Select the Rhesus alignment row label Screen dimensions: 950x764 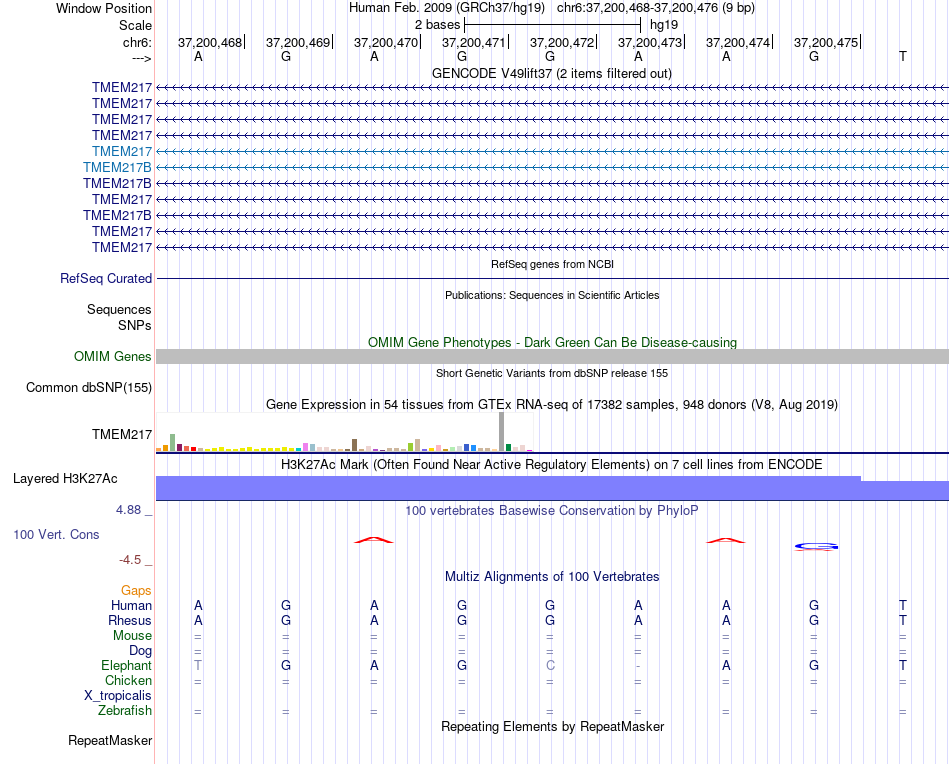(x=130, y=620)
